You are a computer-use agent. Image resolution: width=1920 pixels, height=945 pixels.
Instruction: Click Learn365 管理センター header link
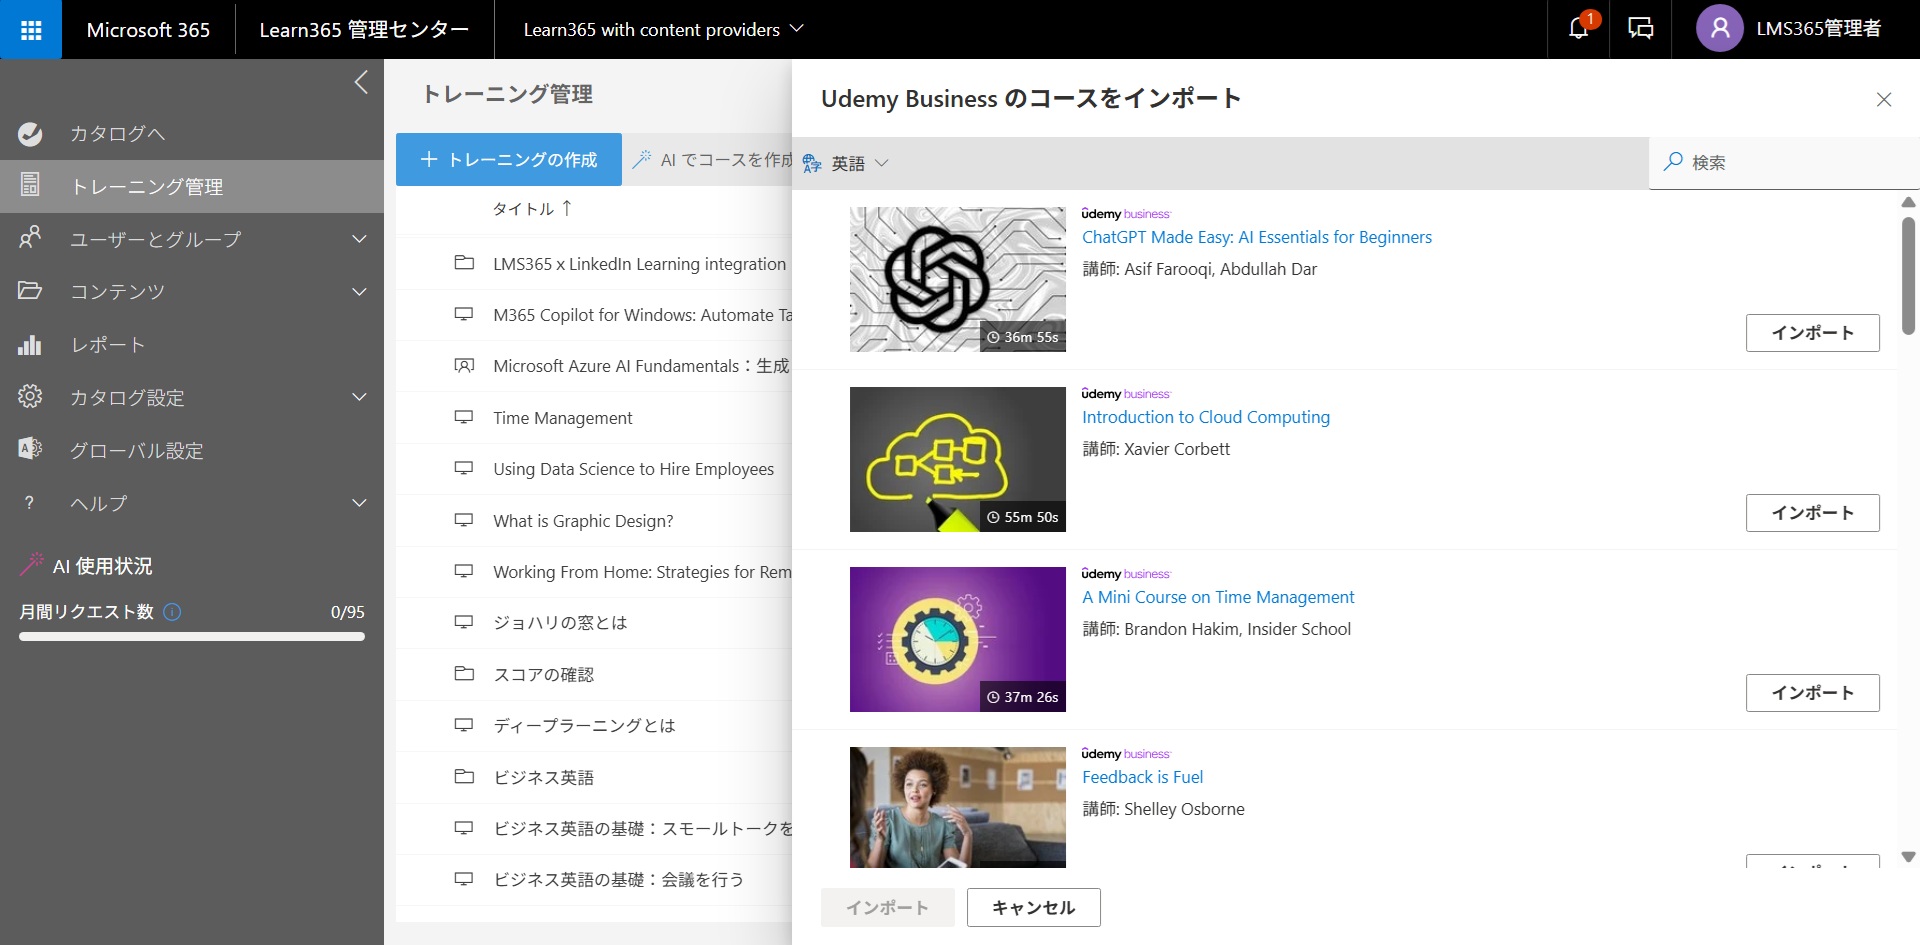coord(364,30)
